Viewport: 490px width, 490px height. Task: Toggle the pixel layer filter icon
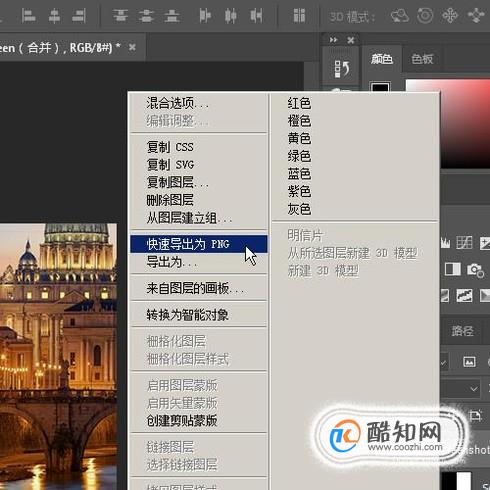pyautogui.click(x=469, y=362)
